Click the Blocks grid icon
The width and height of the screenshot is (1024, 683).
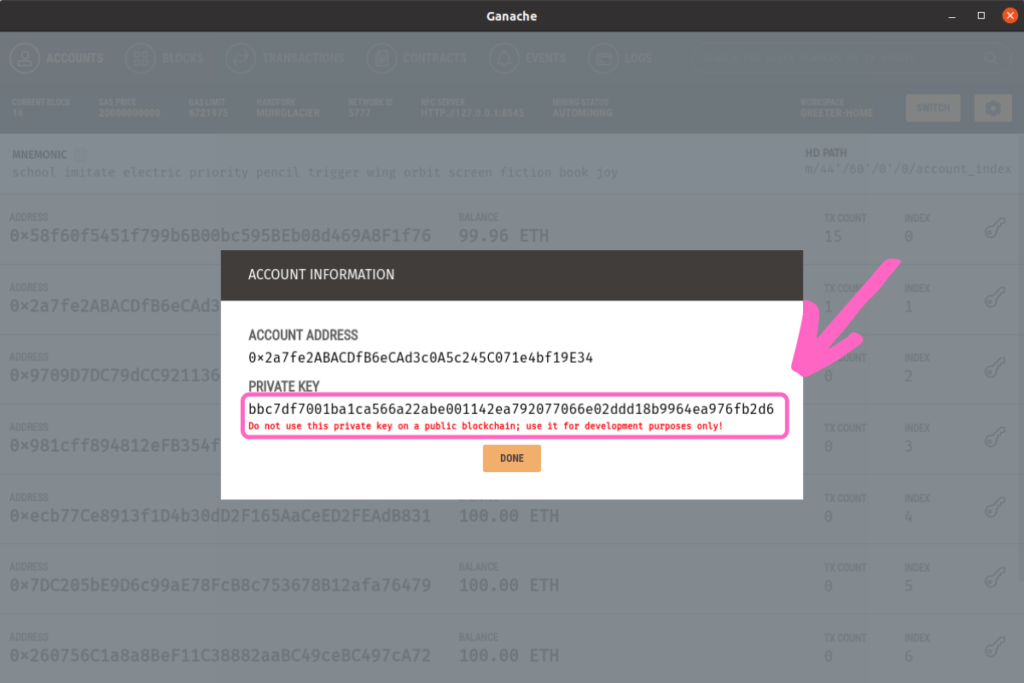click(x=140, y=59)
